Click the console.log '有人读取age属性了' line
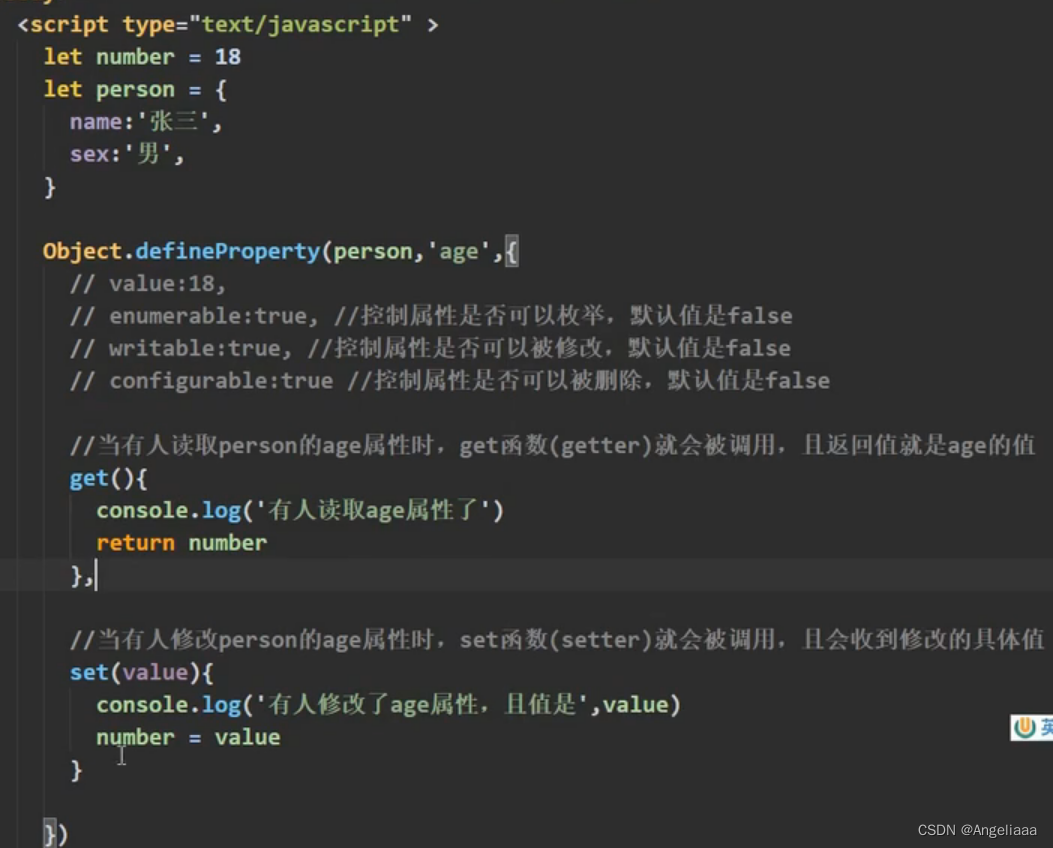1053x848 pixels. point(300,511)
